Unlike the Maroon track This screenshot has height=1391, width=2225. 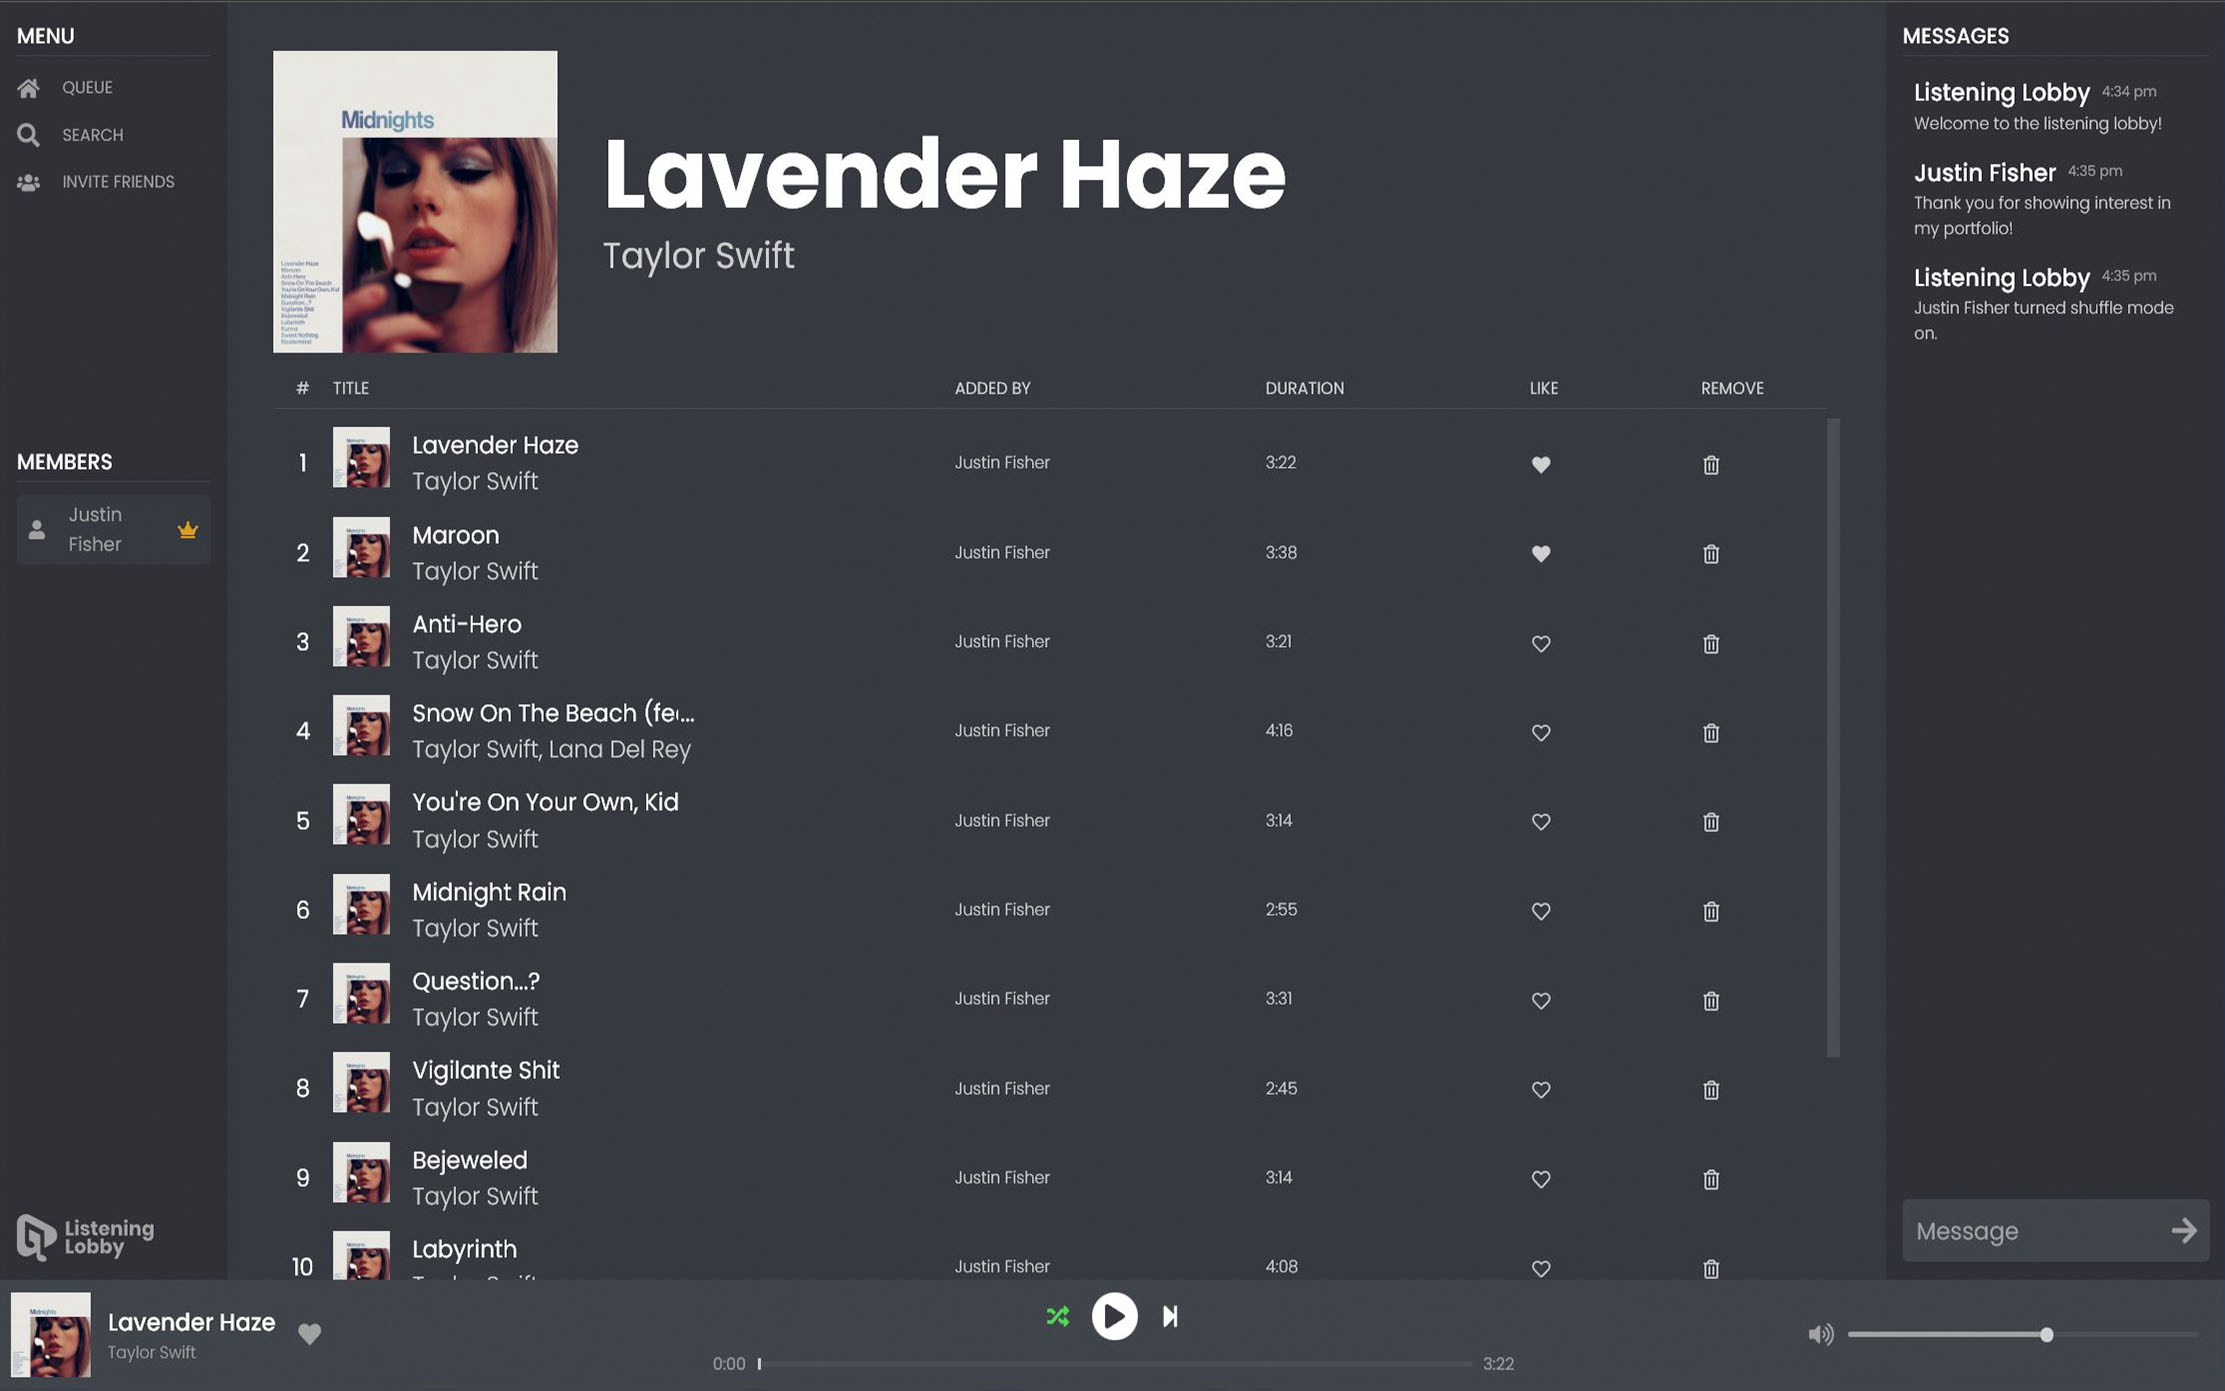coord(1541,553)
